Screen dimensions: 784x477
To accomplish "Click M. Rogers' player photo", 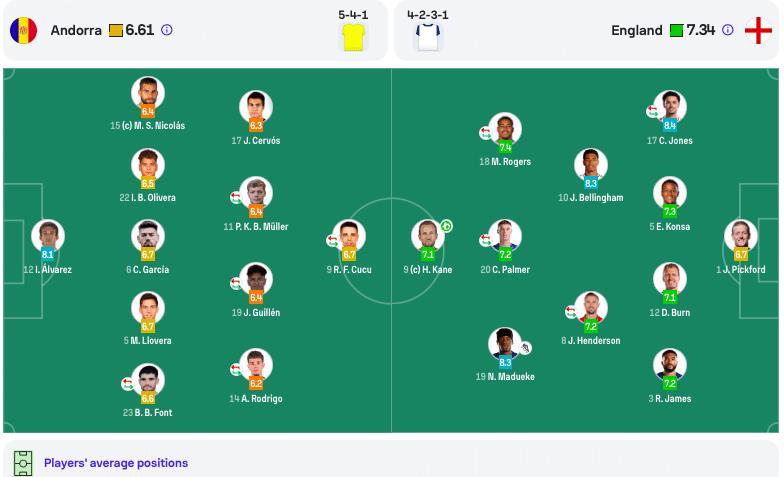I will 505,128.
